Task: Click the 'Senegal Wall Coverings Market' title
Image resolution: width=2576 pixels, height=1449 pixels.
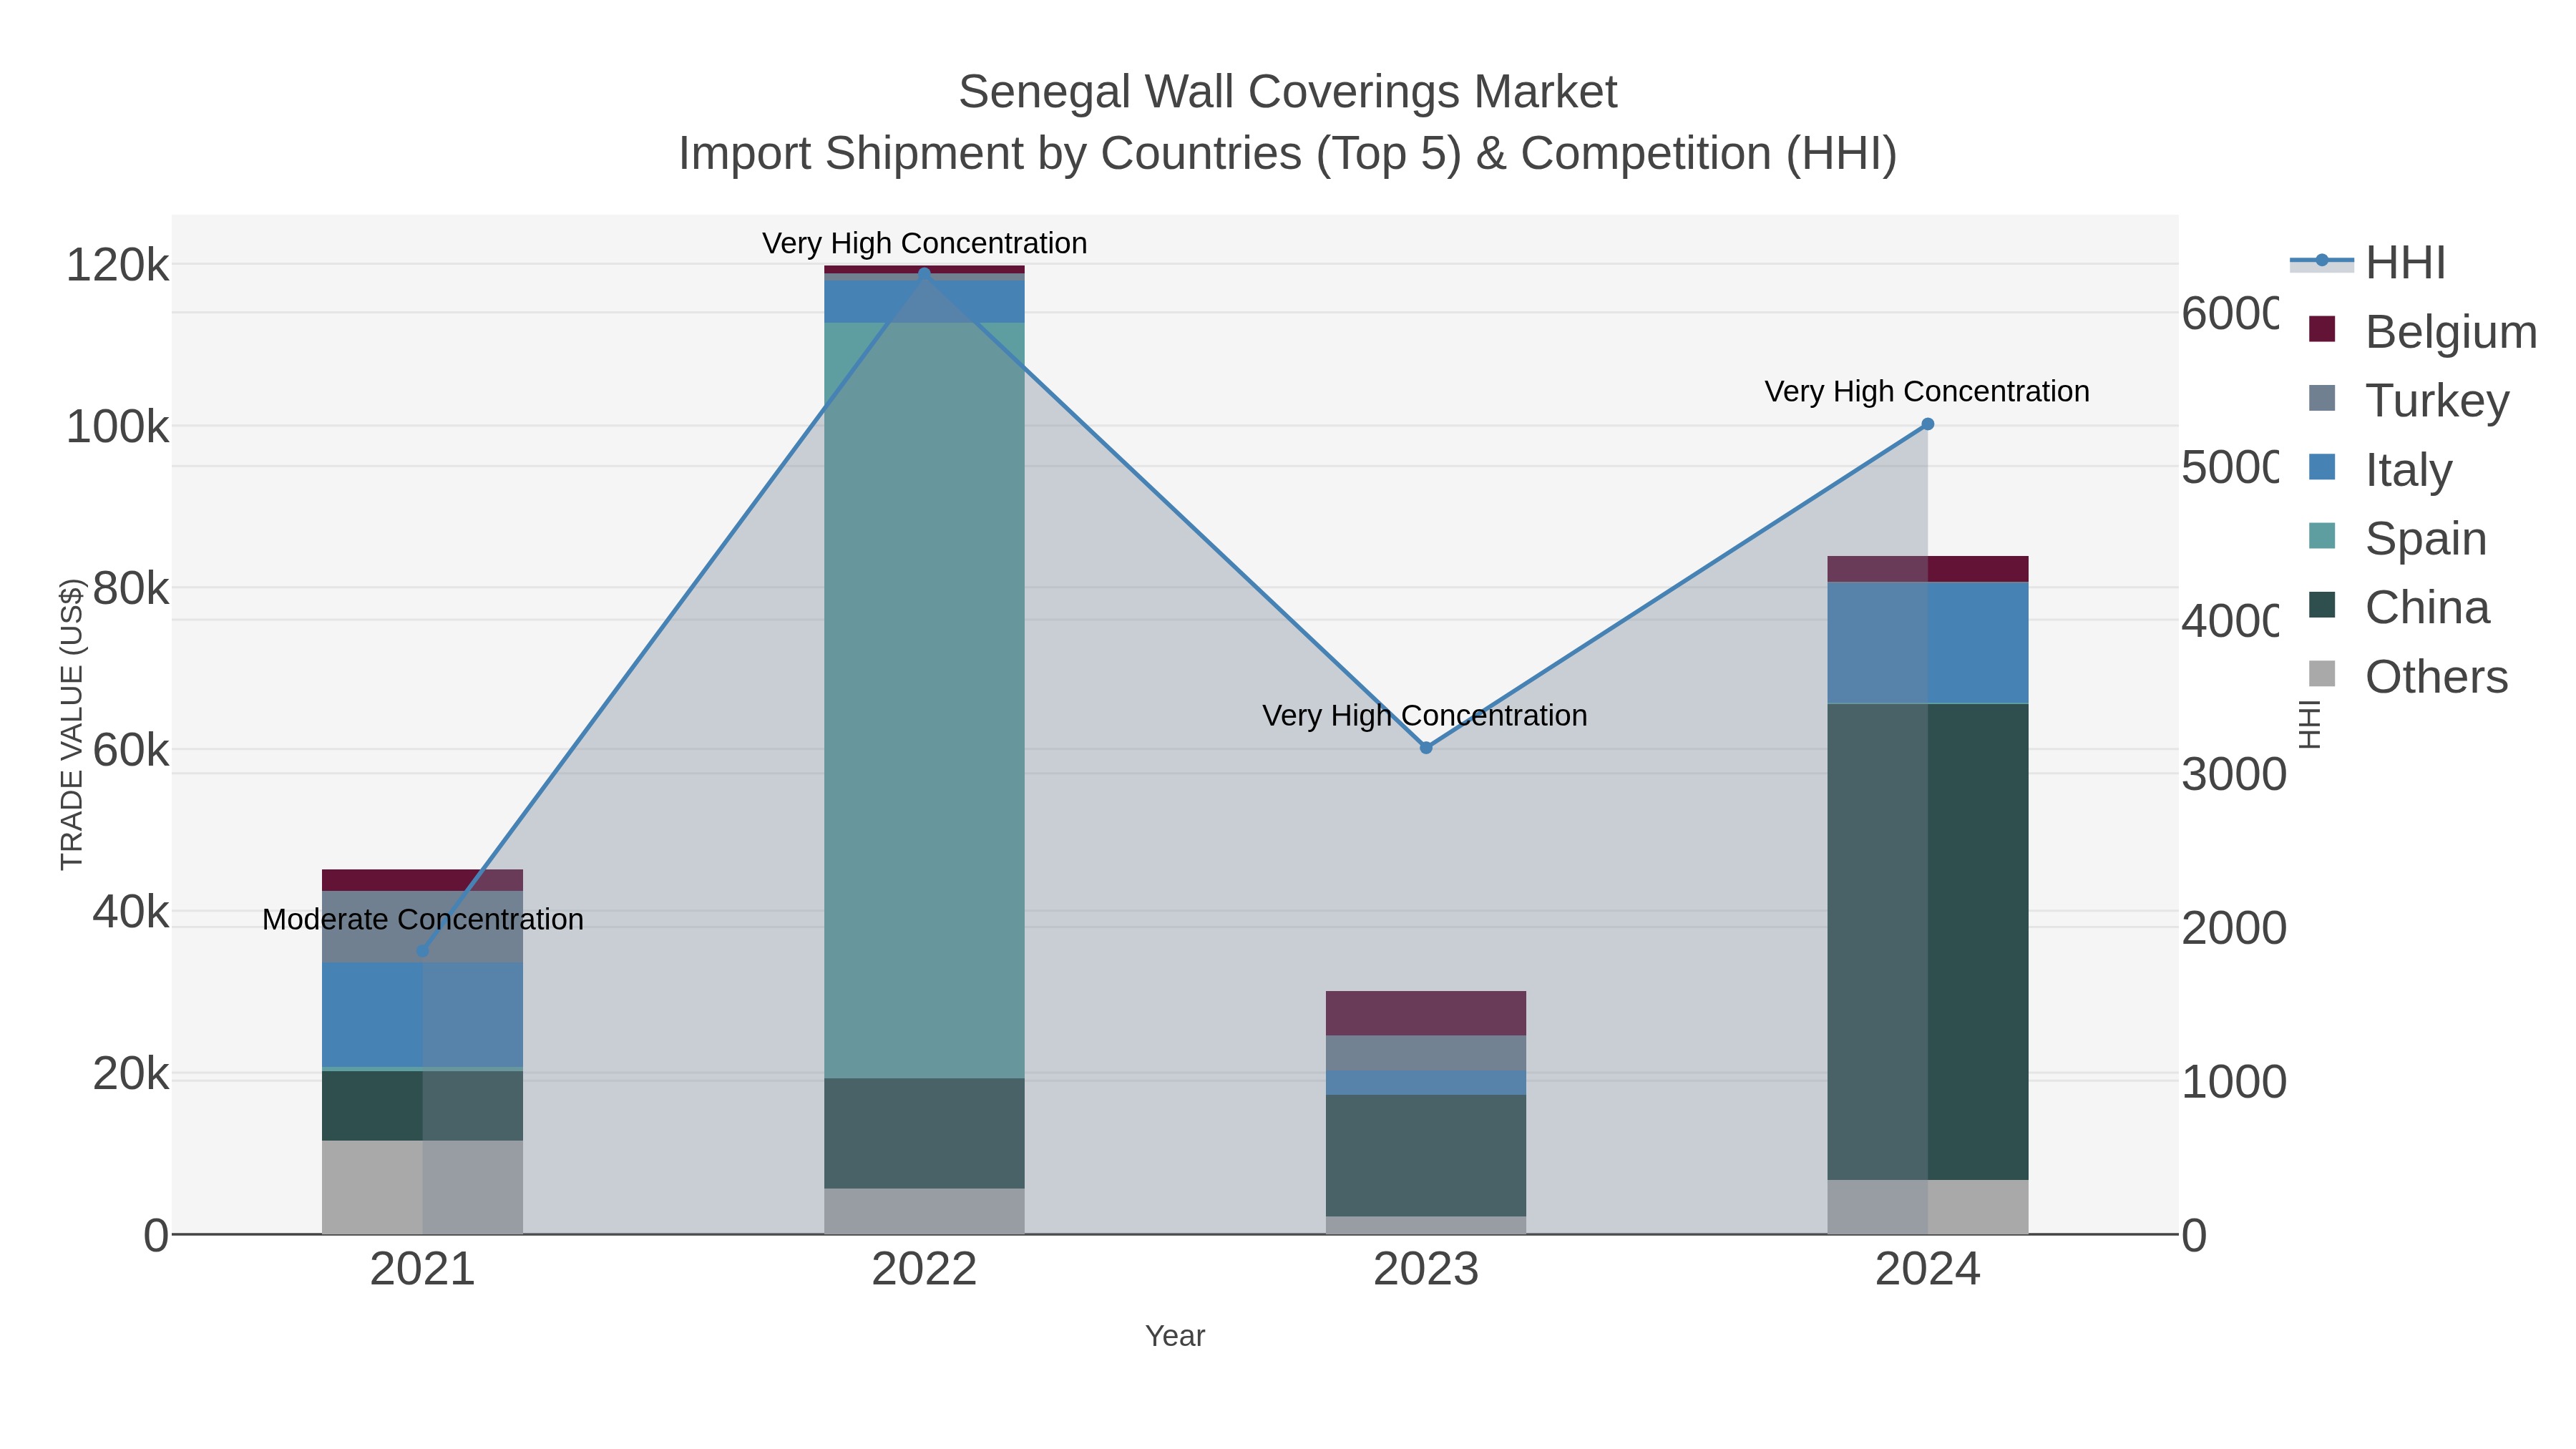Action: point(1288,92)
